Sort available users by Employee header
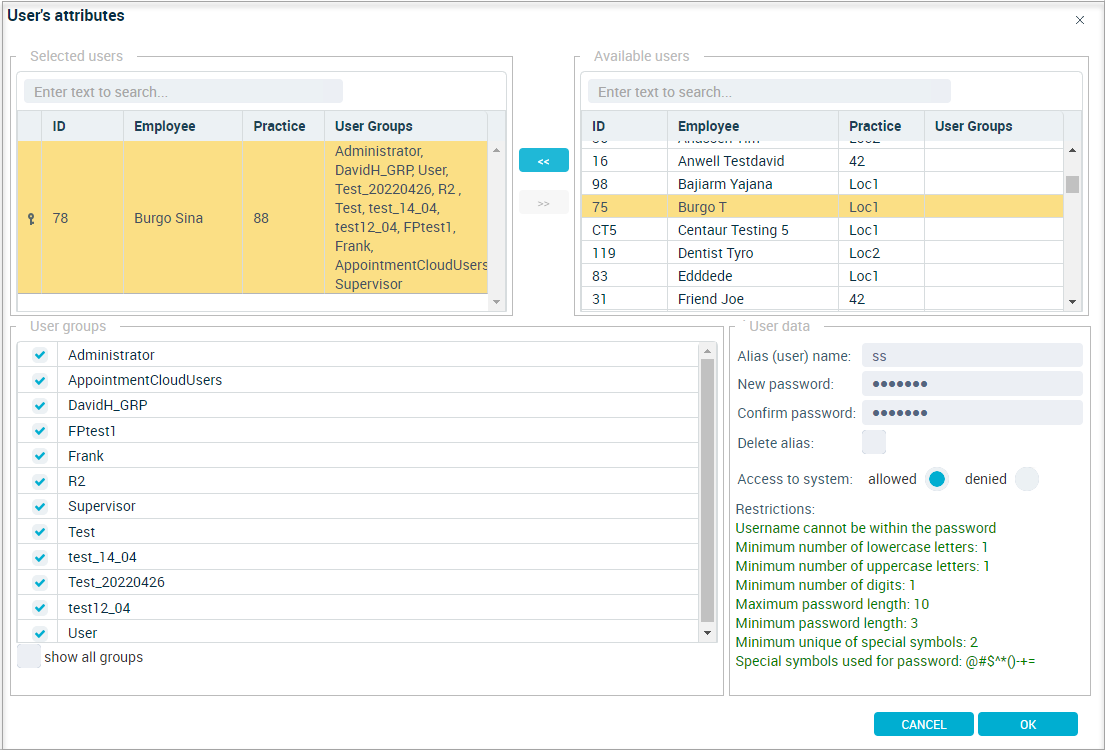This screenshot has width=1105, height=750. (753, 126)
